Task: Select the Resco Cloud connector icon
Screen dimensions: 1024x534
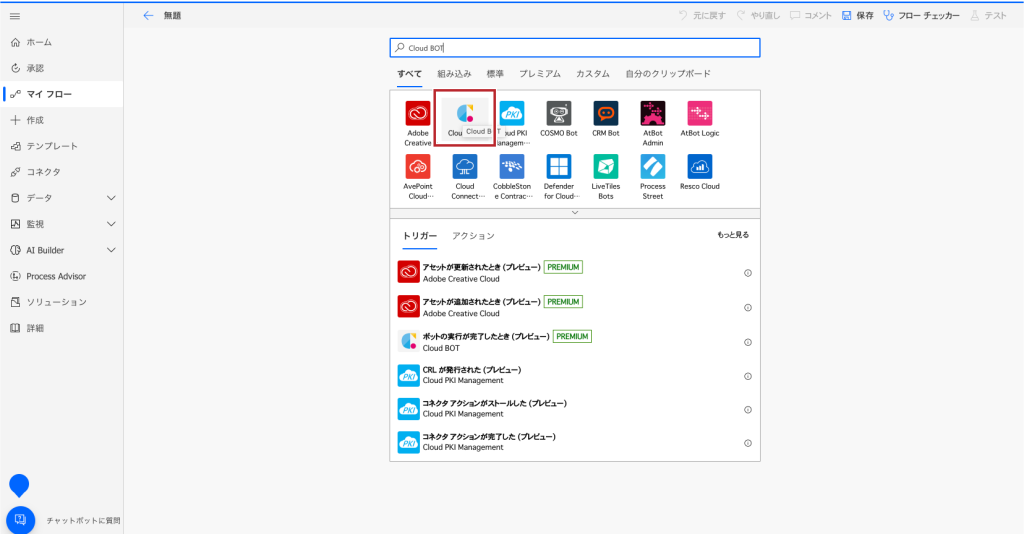Action: point(700,167)
